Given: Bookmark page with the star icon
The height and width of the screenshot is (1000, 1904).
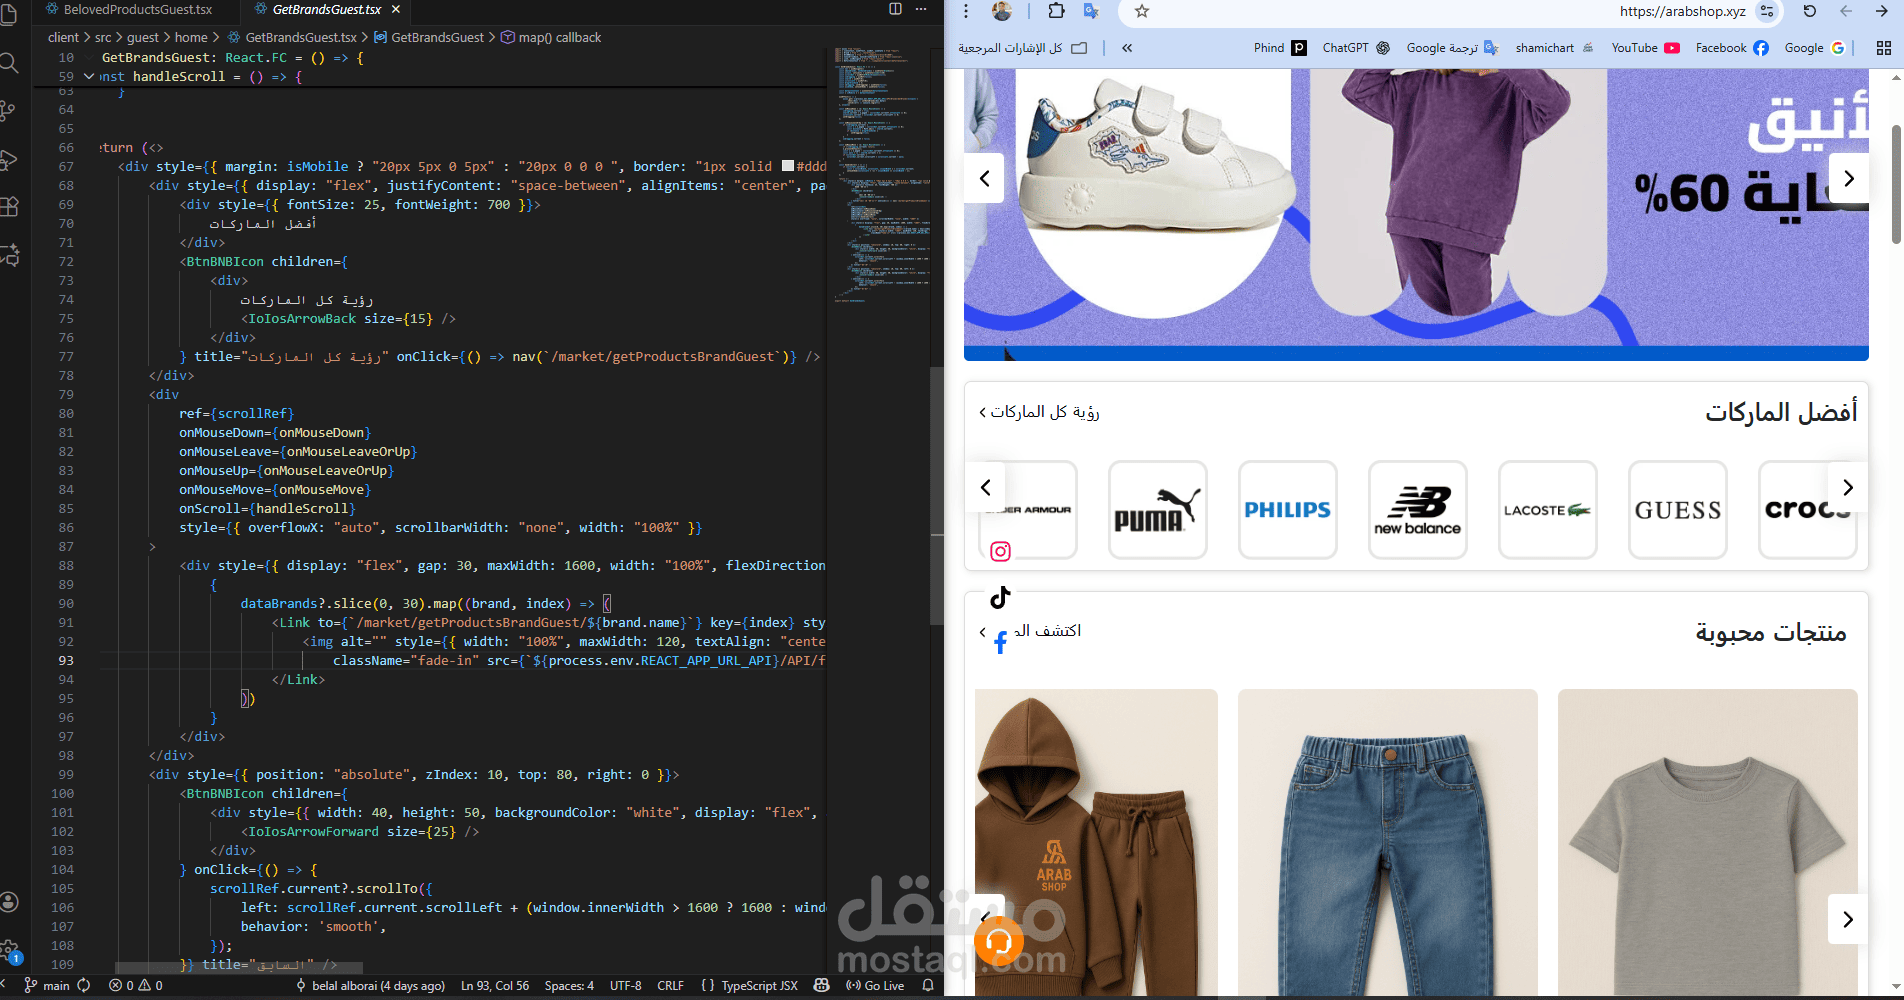Looking at the screenshot, I should (x=1142, y=11).
